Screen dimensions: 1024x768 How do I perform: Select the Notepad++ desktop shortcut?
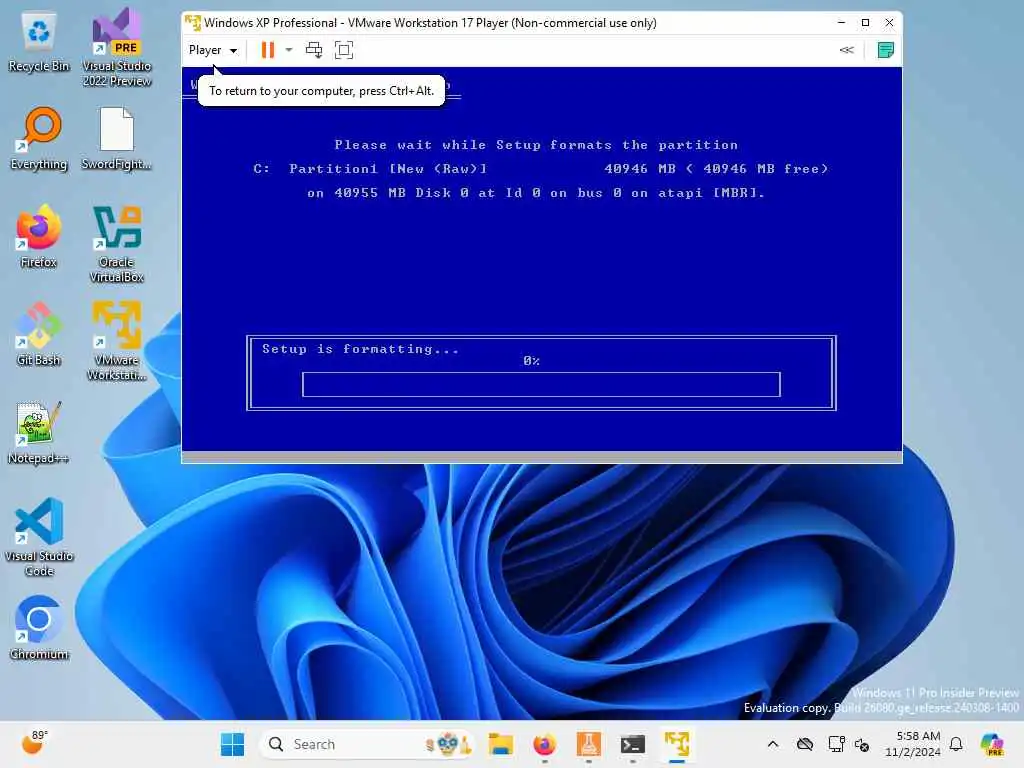(x=39, y=432)
